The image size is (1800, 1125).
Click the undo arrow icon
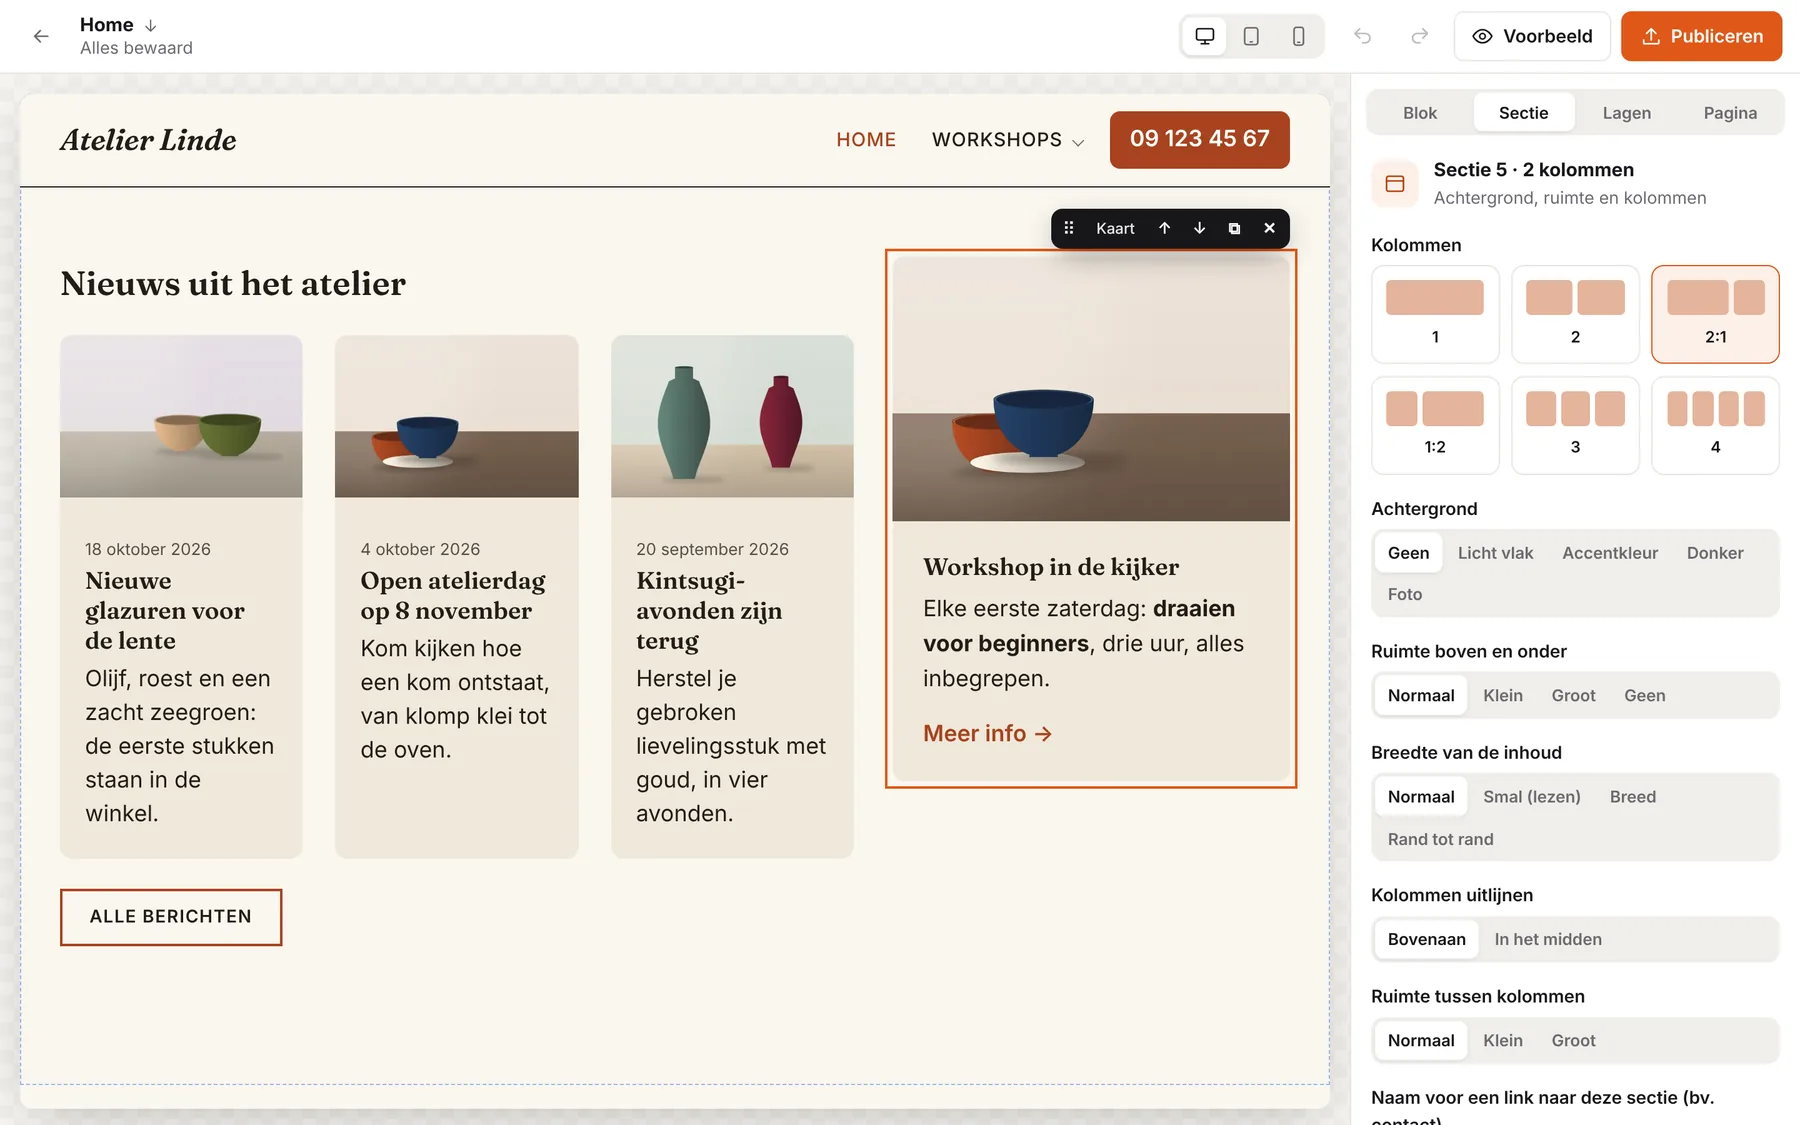[x=1362, y=36]
